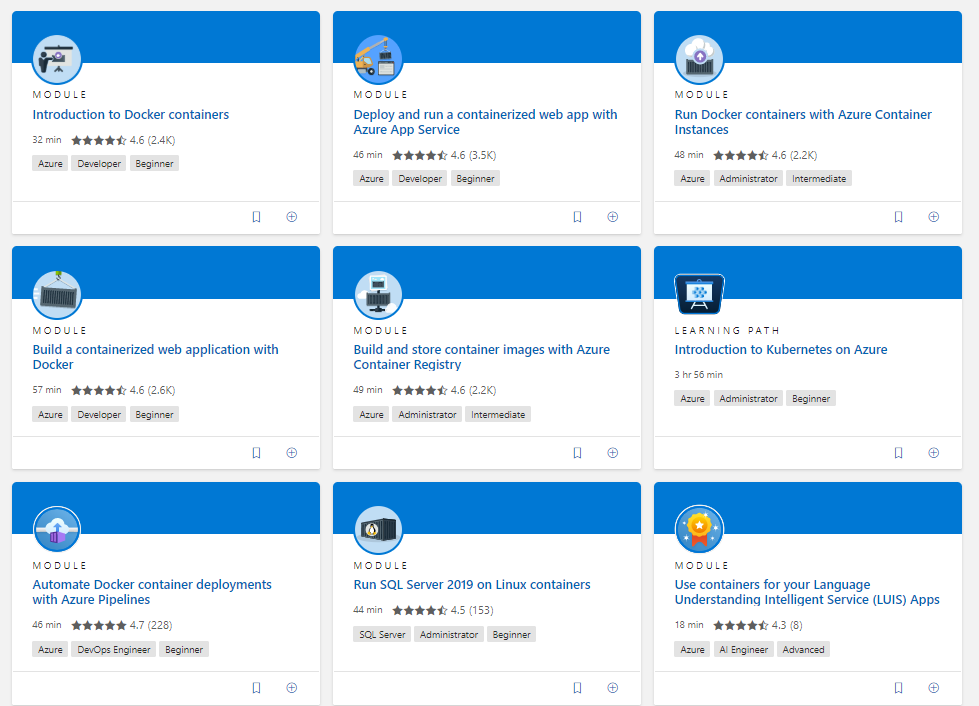
Task: Click the 3 hr 56 min duration text
Action: point(699,375)
